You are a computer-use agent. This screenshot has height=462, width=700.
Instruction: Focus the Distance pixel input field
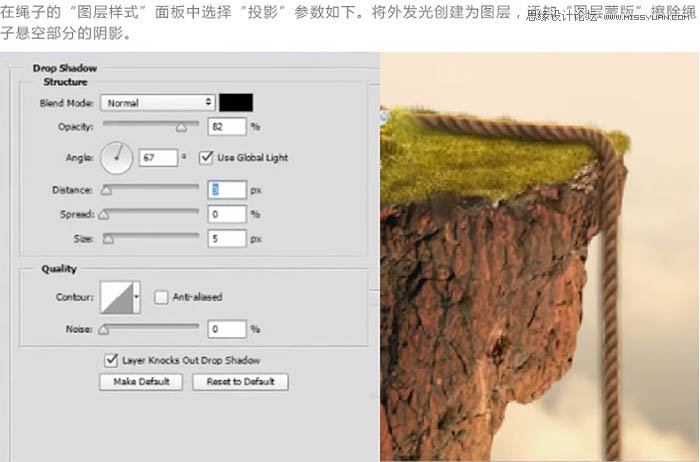227,189
